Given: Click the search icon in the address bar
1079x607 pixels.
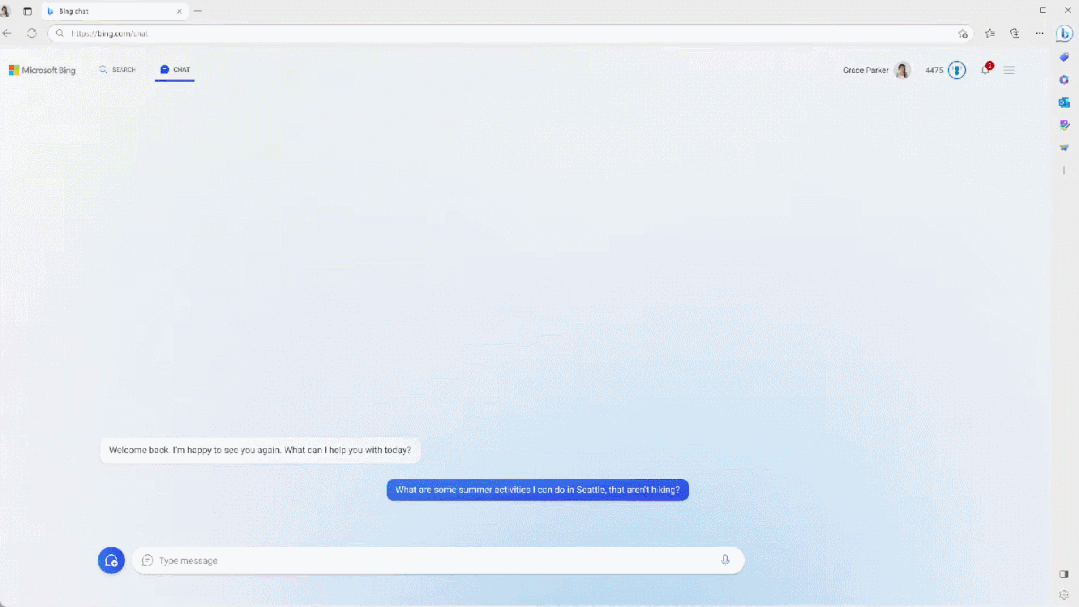Looking at the screenshot, I should tap(60, 33).
